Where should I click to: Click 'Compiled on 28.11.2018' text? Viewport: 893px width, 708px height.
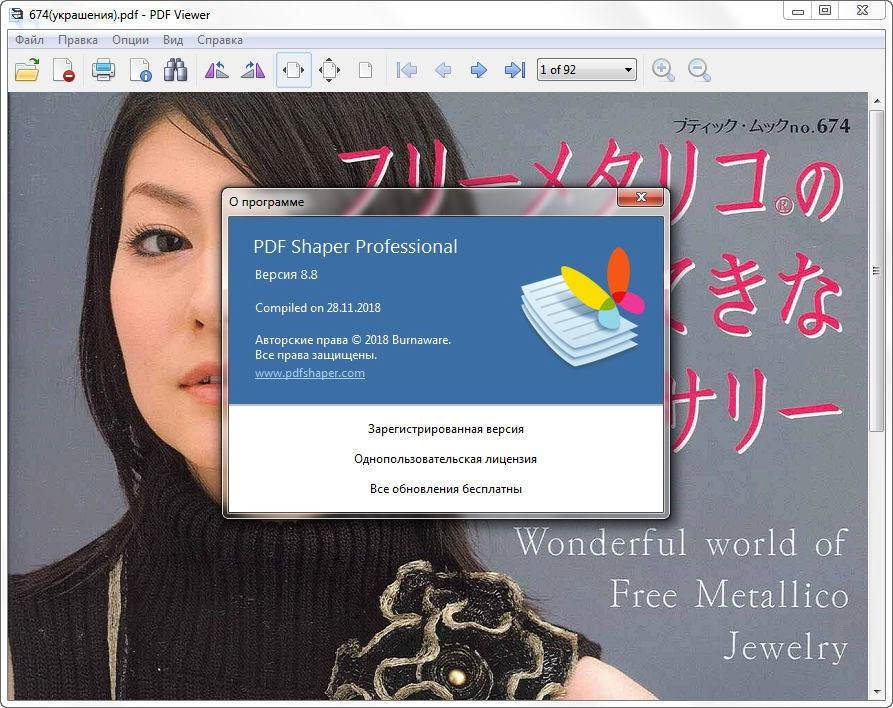pos(318,308)
